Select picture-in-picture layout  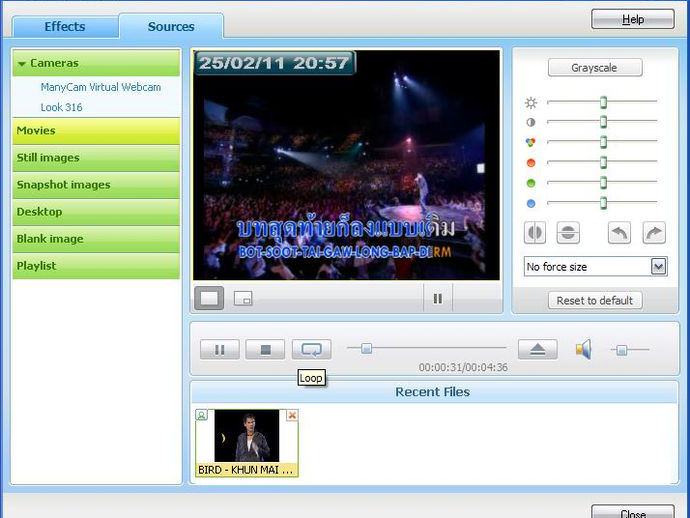(243, 298)
